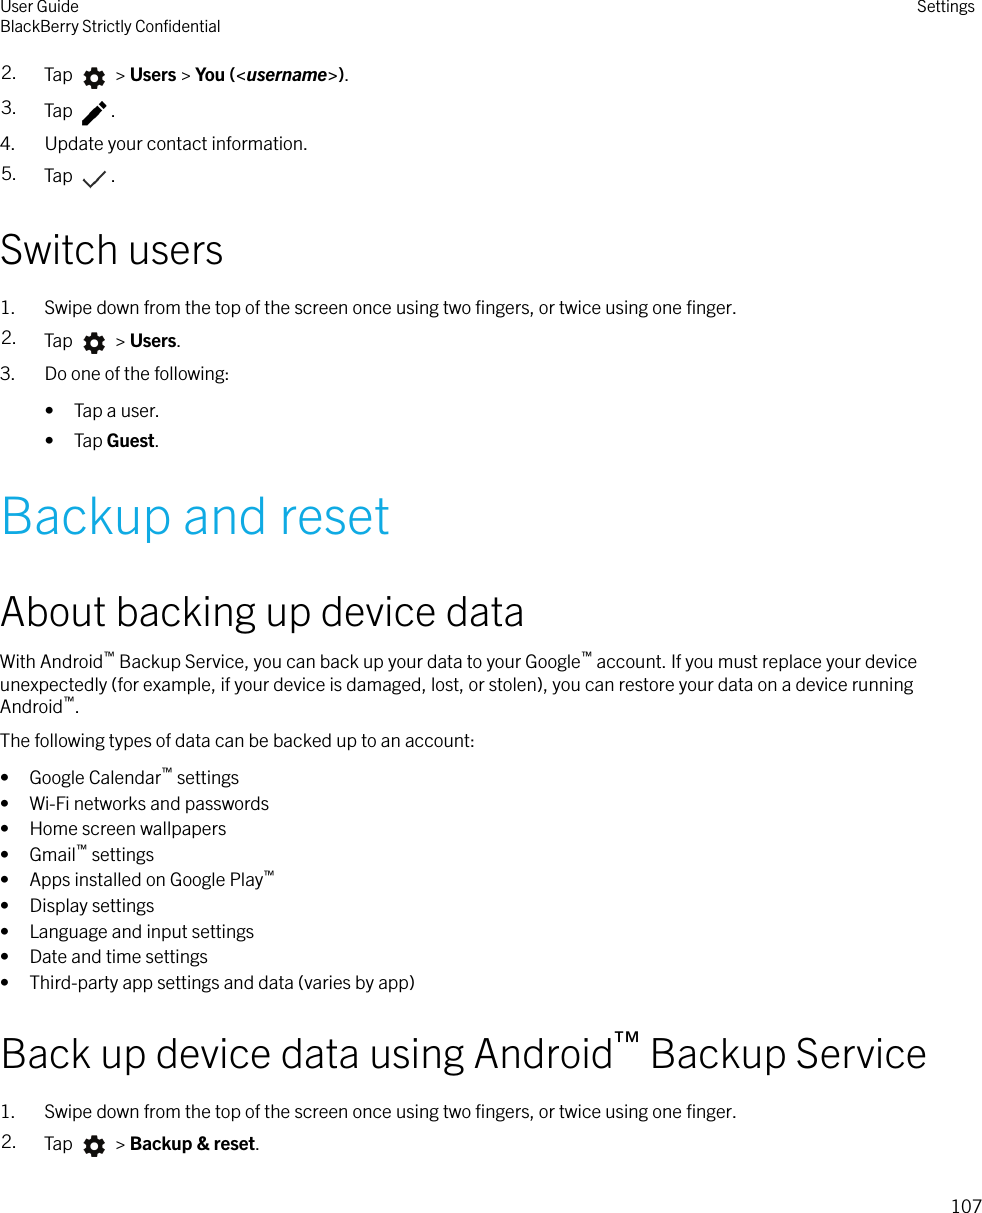The image size is (982, 1213).
Task: Click the You (<username>) bold text
Action: click(x=270, y=75)
